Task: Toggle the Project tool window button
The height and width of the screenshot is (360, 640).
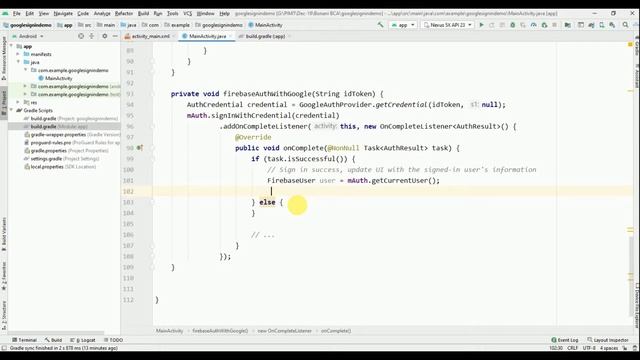Action: click(x=4, y=102)
